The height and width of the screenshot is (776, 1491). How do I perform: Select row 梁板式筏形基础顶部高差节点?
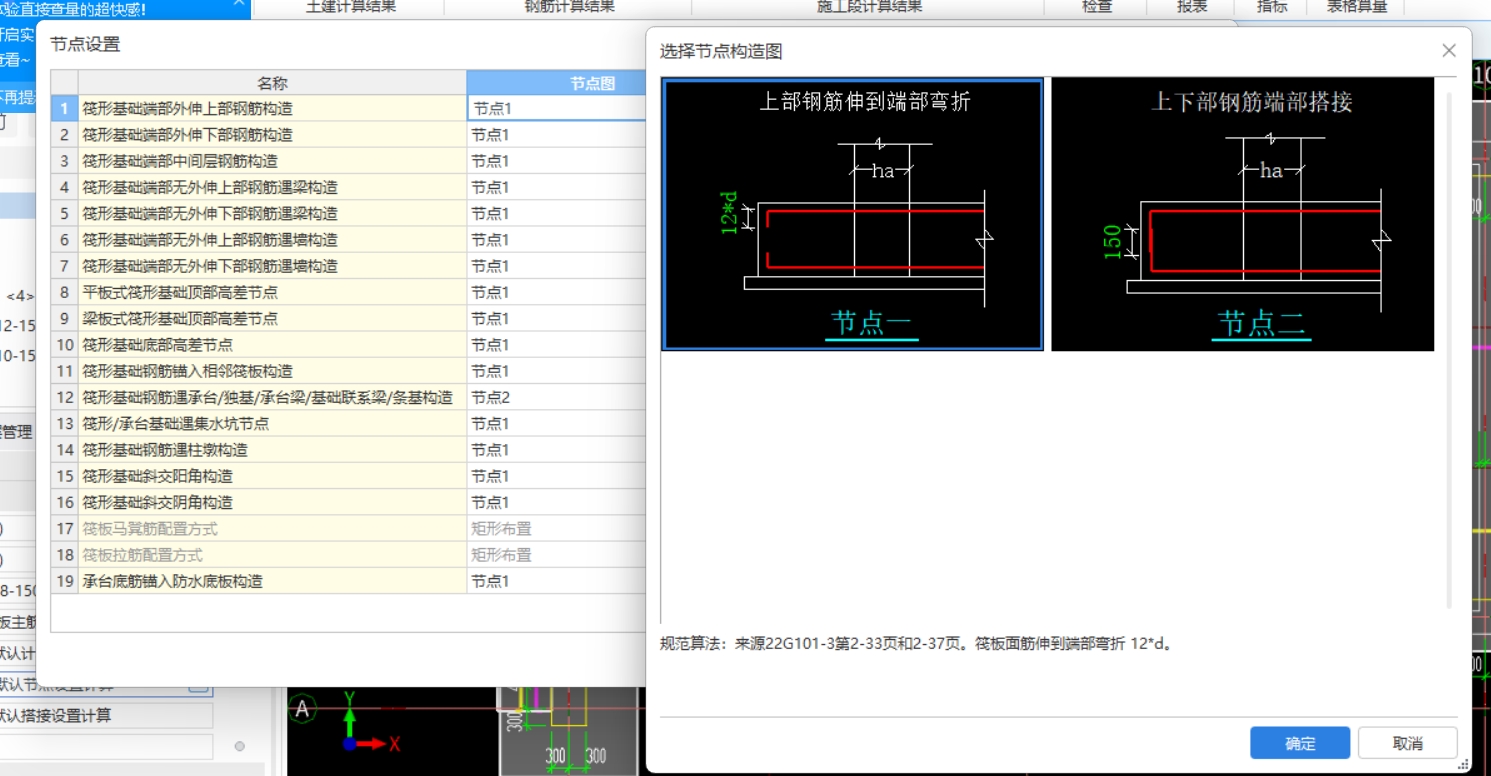pos(272,318)
